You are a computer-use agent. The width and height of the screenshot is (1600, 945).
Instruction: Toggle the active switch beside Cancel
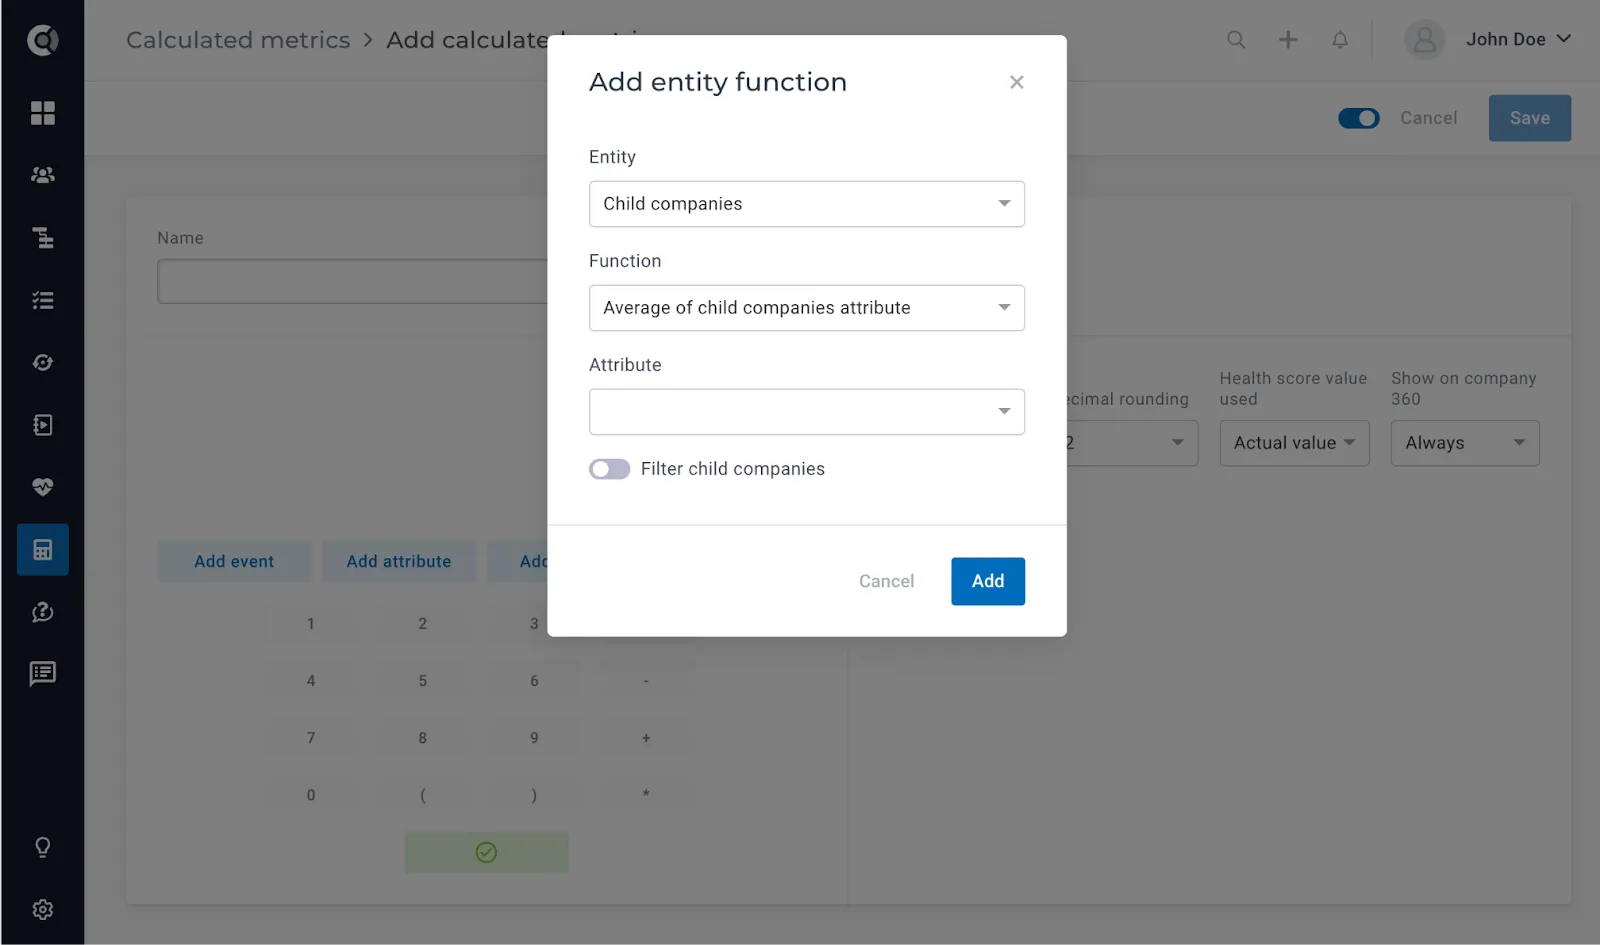pyautogui.click(x=1358, y=118)
